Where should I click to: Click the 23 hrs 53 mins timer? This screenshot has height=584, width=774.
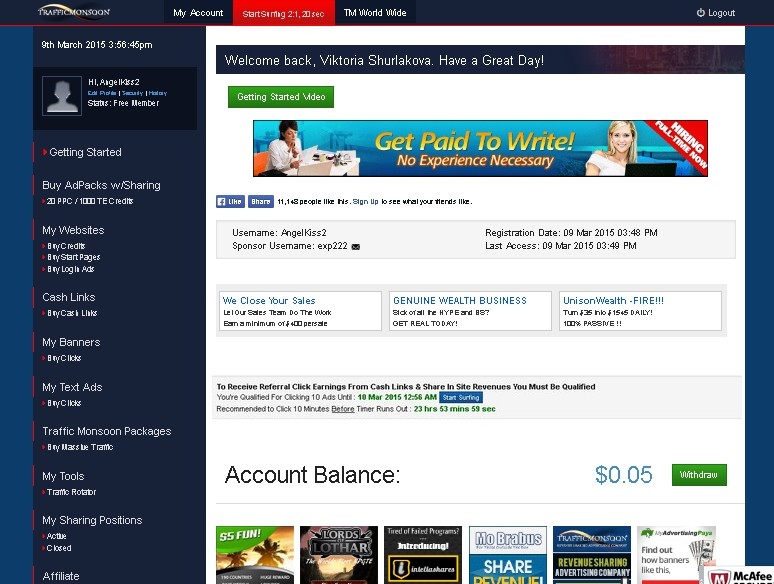(454, 409)
